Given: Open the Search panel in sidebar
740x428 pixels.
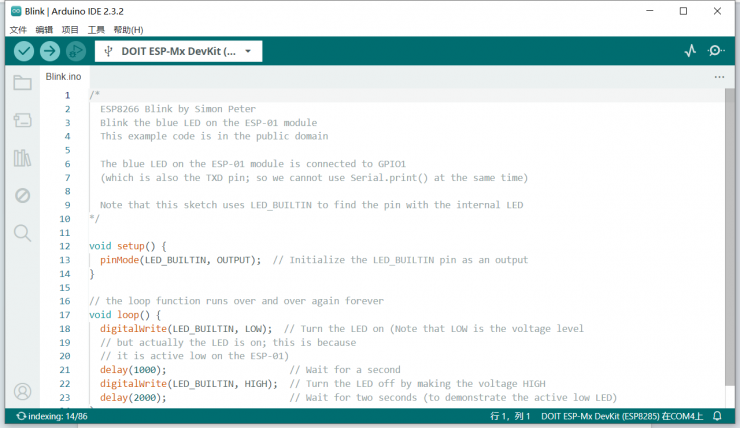Looking at the screenshot, I should [22, 233].
